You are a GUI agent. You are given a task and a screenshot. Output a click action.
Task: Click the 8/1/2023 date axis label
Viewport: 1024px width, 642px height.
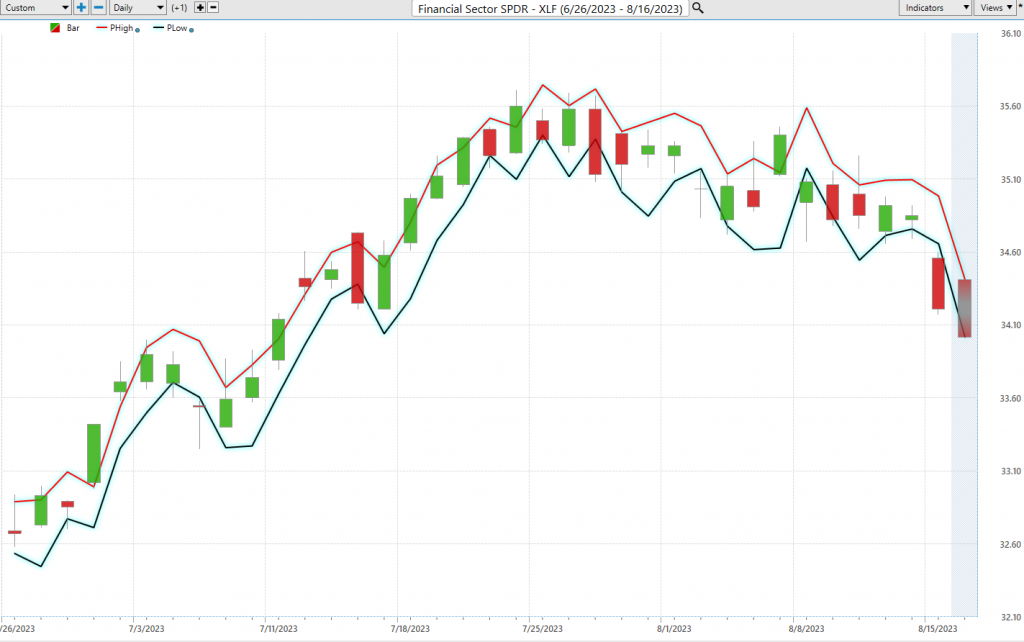(674, 629)
